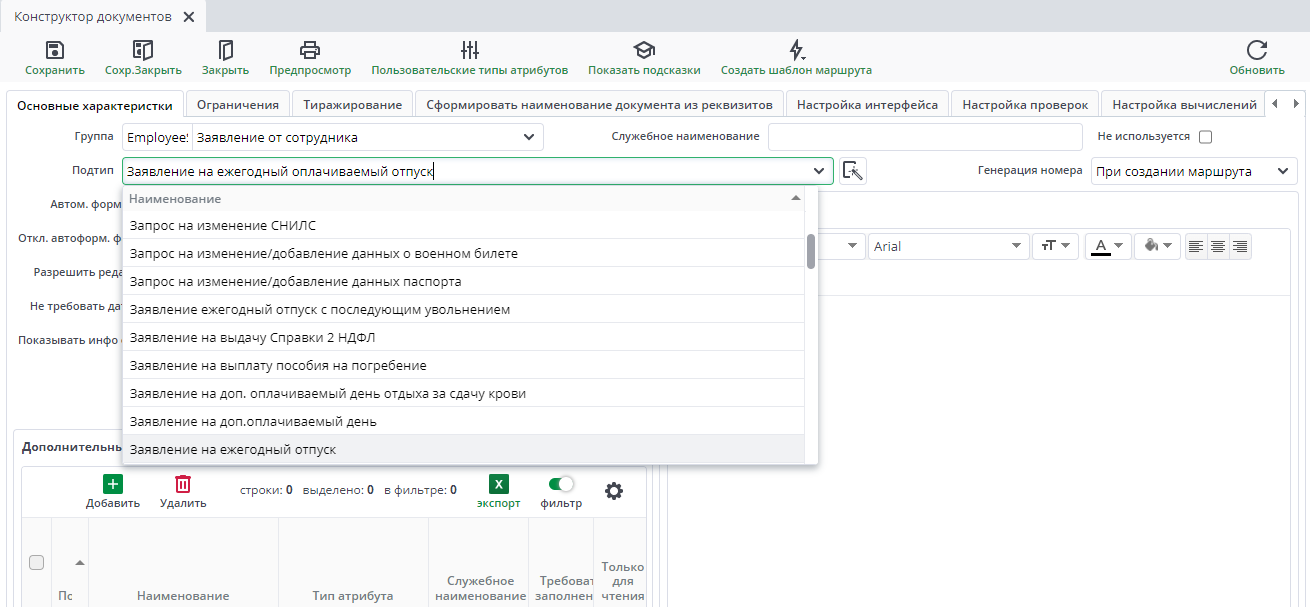Open the text color dropdown
Viewport: 1312px width, 607px height.
point(1108,246)
